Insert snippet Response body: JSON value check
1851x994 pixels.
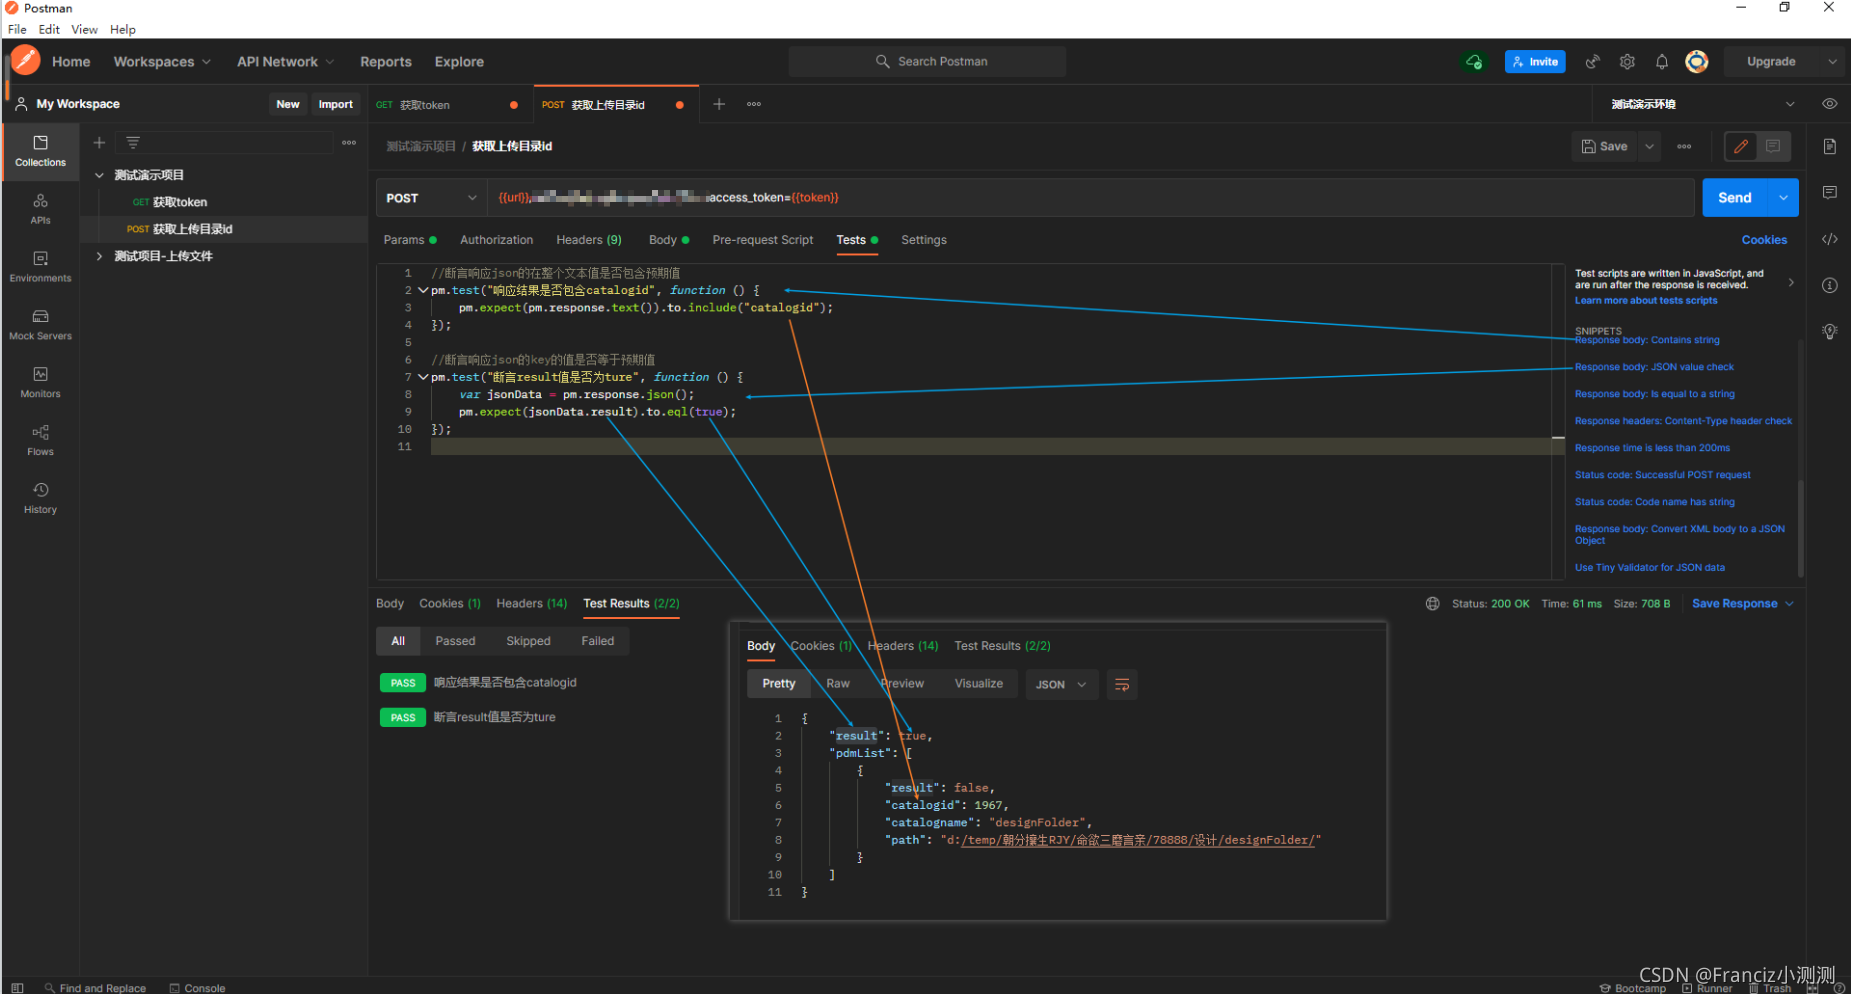pyautogui.click(x=1654, y=367)
